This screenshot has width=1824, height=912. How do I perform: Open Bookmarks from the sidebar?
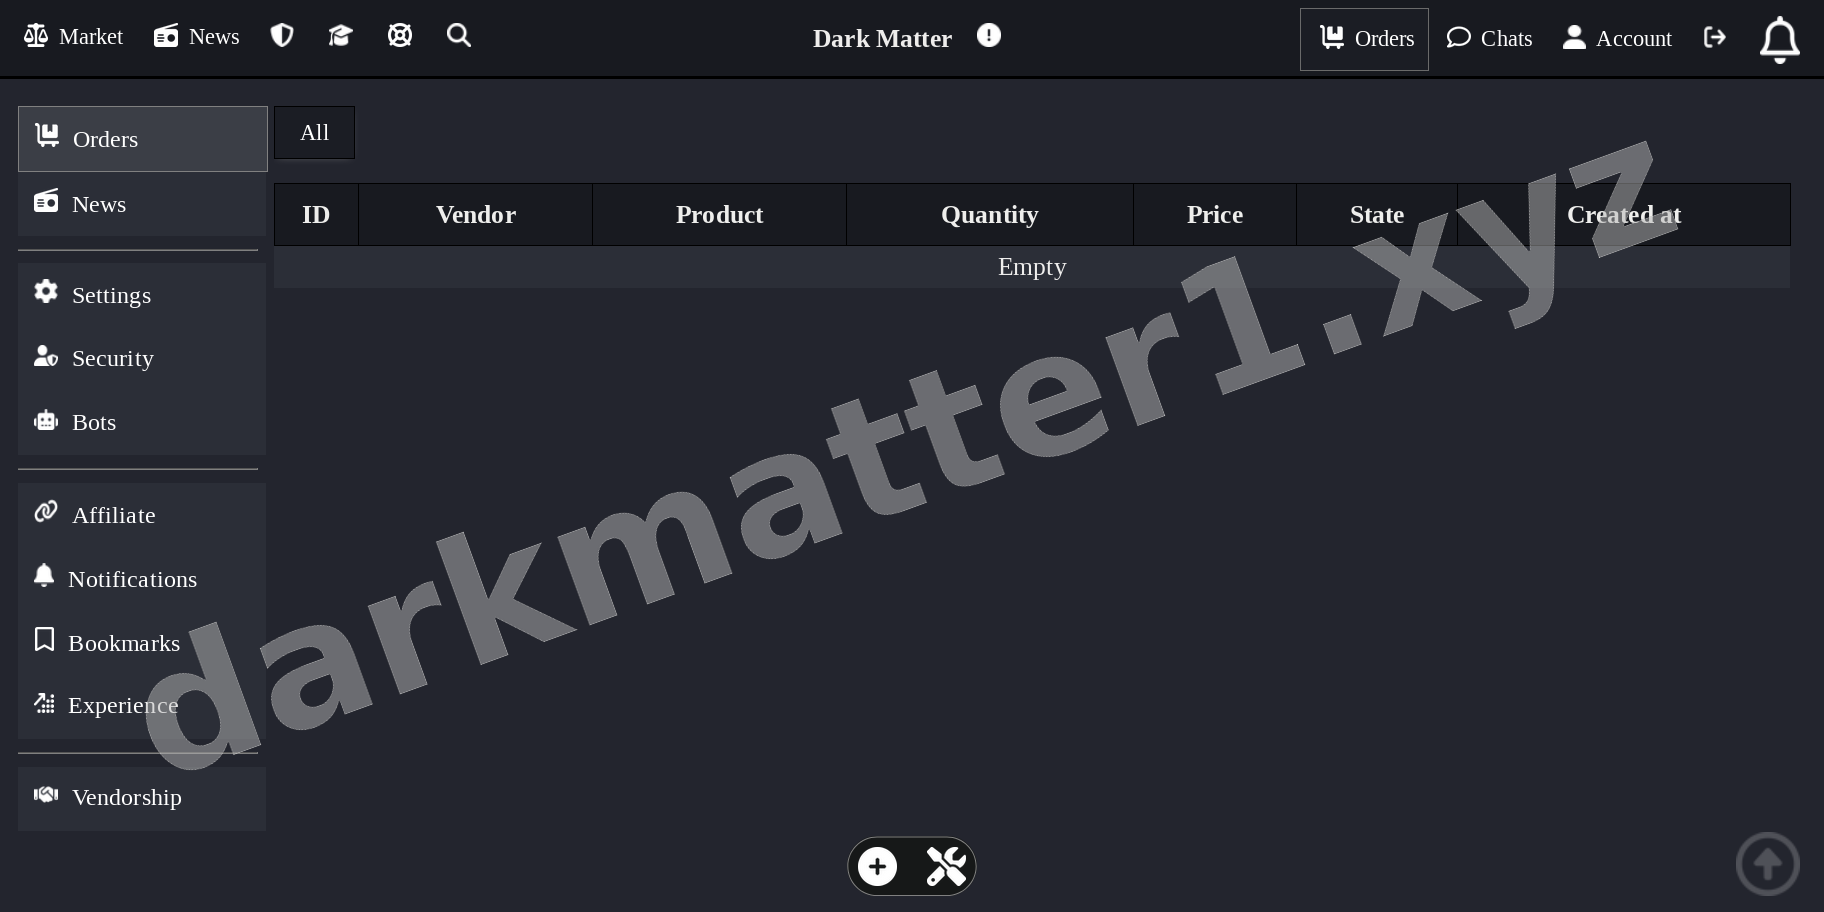pos(124,643)
